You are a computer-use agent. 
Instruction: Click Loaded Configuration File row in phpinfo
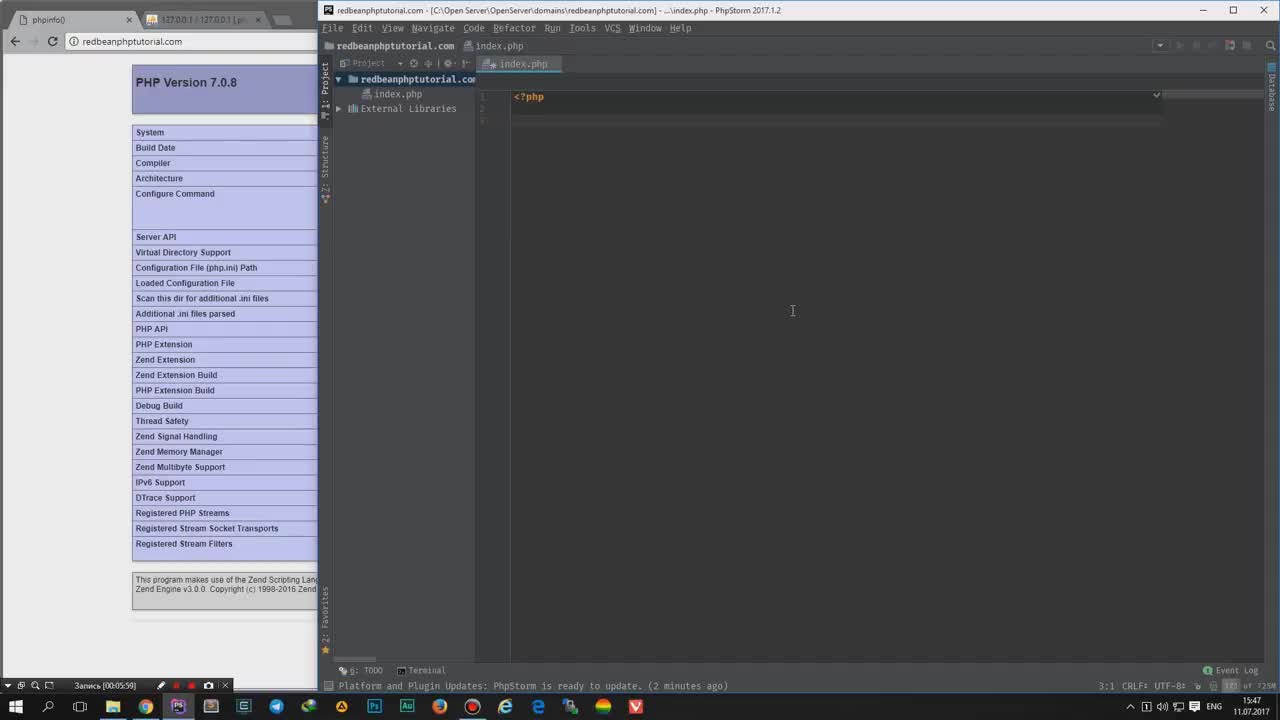224,283
